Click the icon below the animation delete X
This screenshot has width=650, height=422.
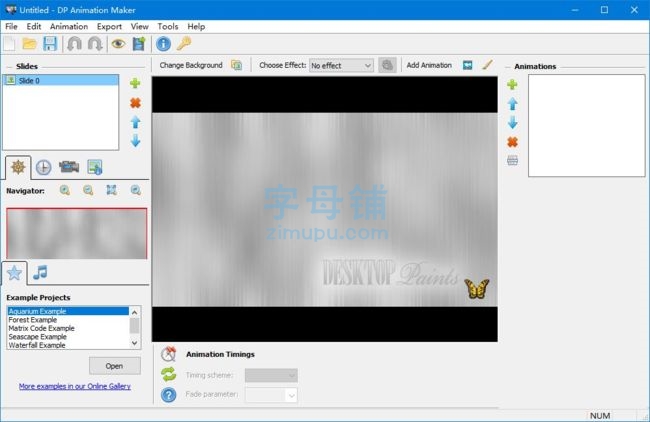tap(512, 160)
